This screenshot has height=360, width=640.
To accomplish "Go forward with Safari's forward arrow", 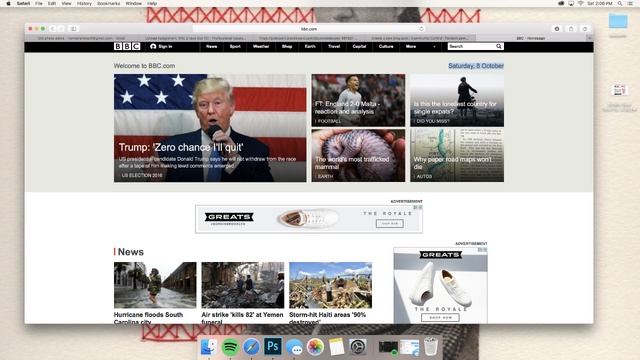I will [x=61, y=29].
